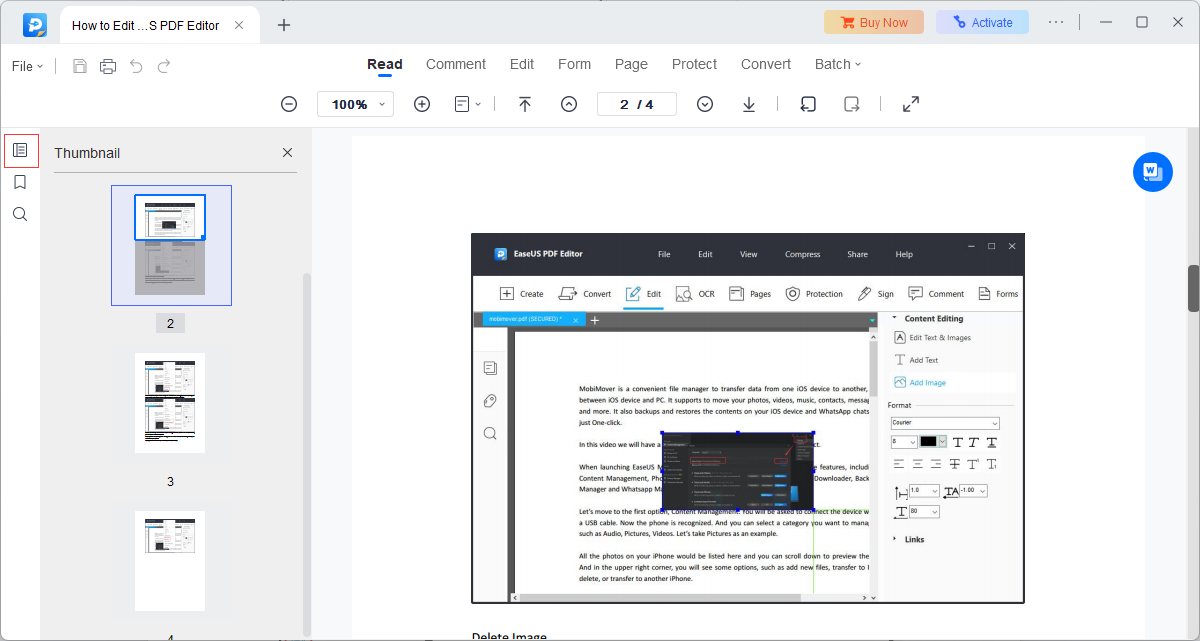Viewport: 1200px width, 641px height.
Task: Select the How to Edit PDF Editor document tab
Action: click(160, 26)
